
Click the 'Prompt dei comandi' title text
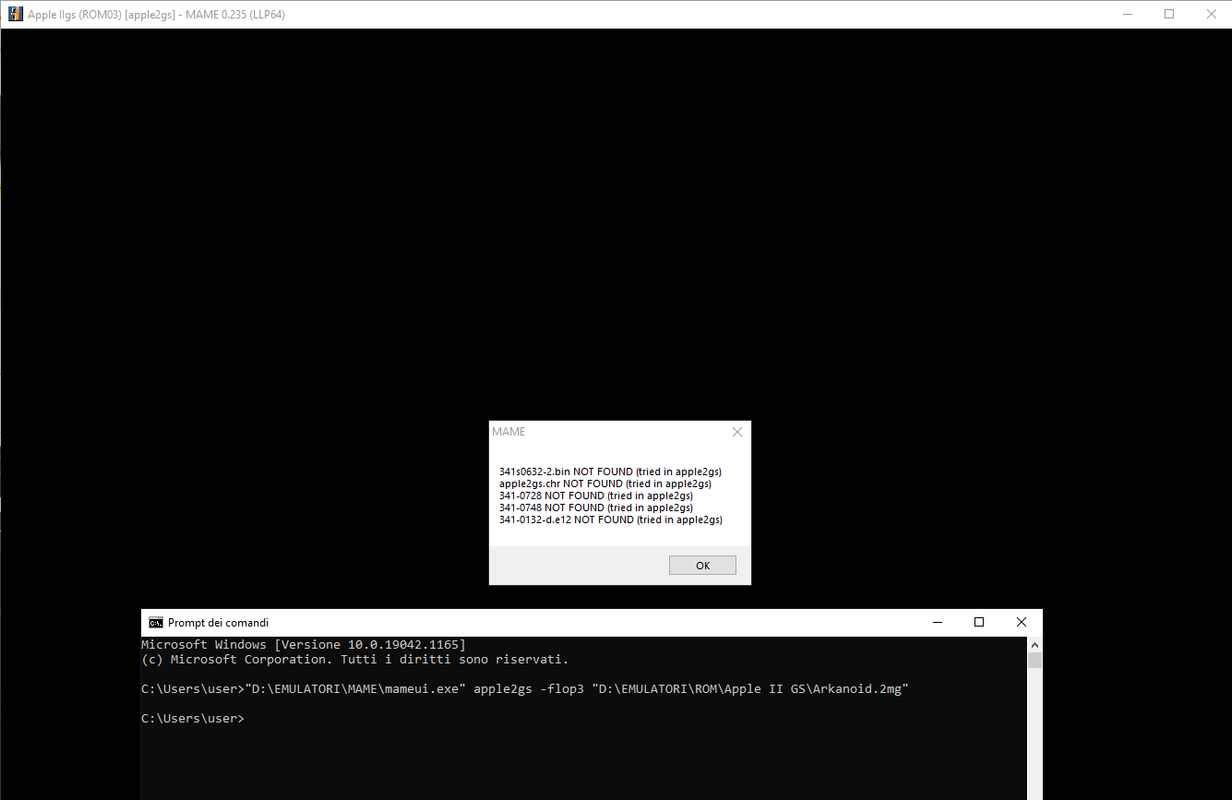tap(218, 622)
